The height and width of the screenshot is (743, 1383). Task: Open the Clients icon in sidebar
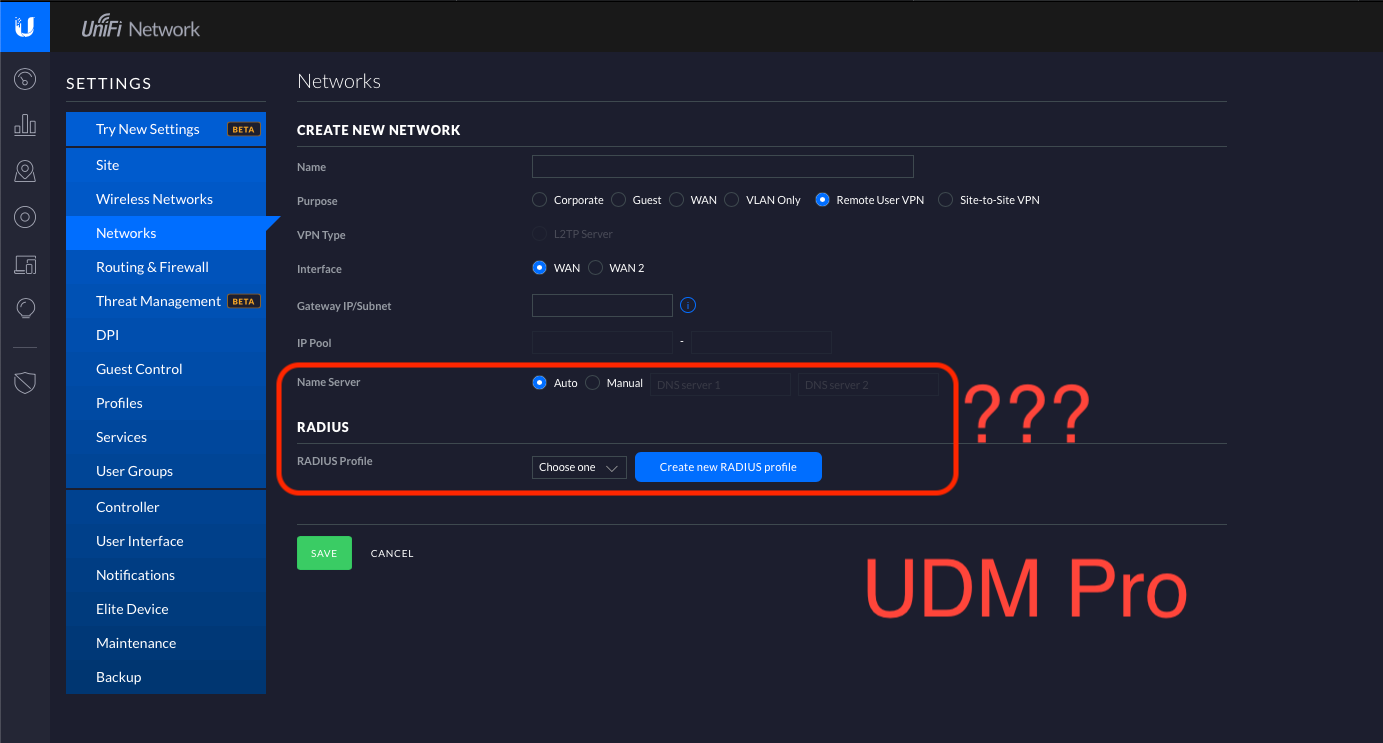[x=25, y=264]
